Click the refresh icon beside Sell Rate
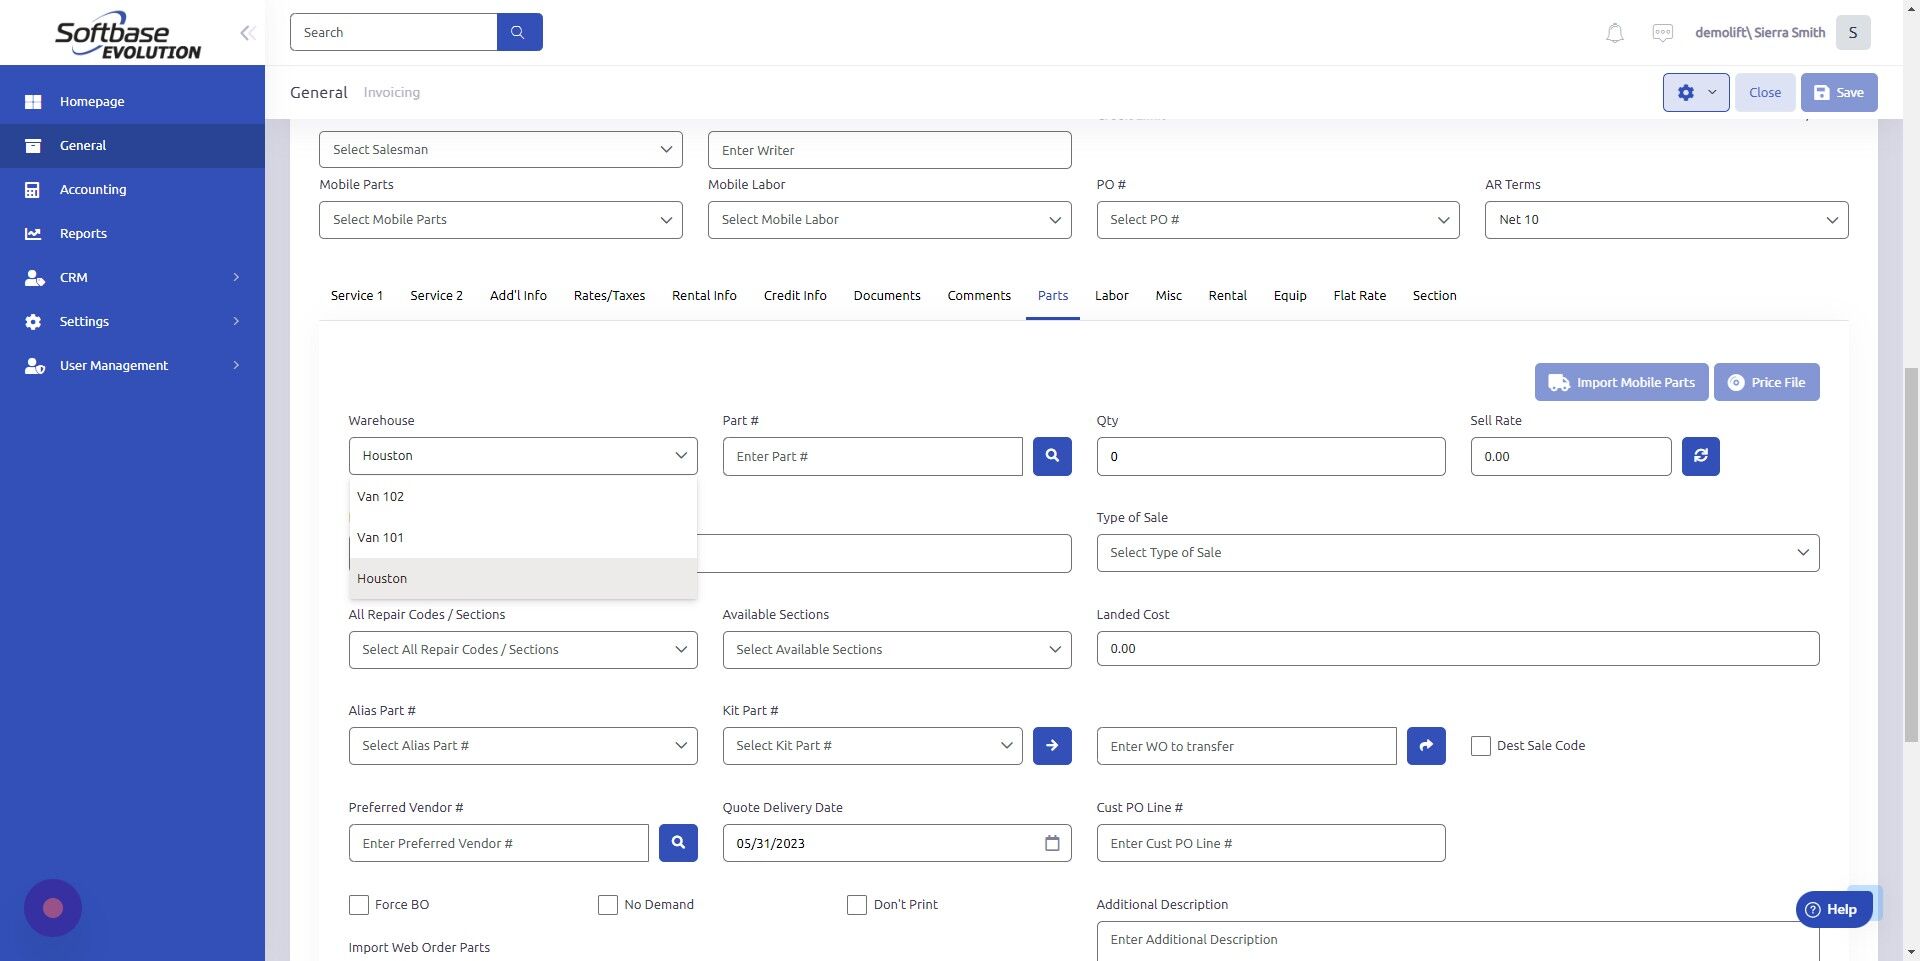Image resolution: width=1920 pixels, height=961 pixels. point(1700,456)
